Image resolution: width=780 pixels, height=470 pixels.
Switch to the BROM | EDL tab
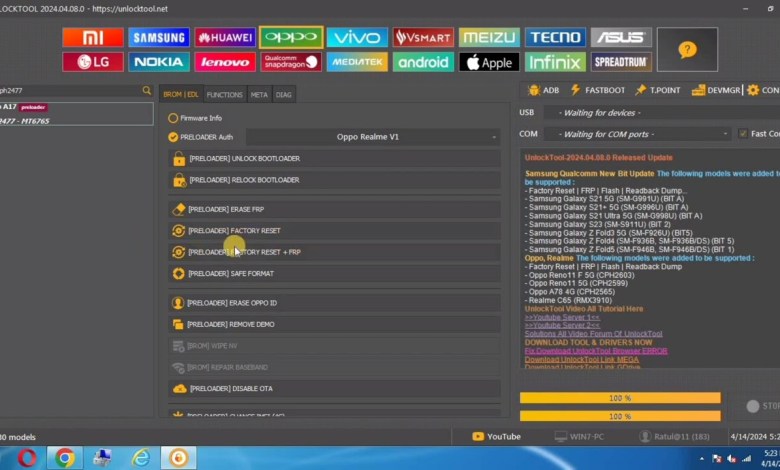click(181, 94)
